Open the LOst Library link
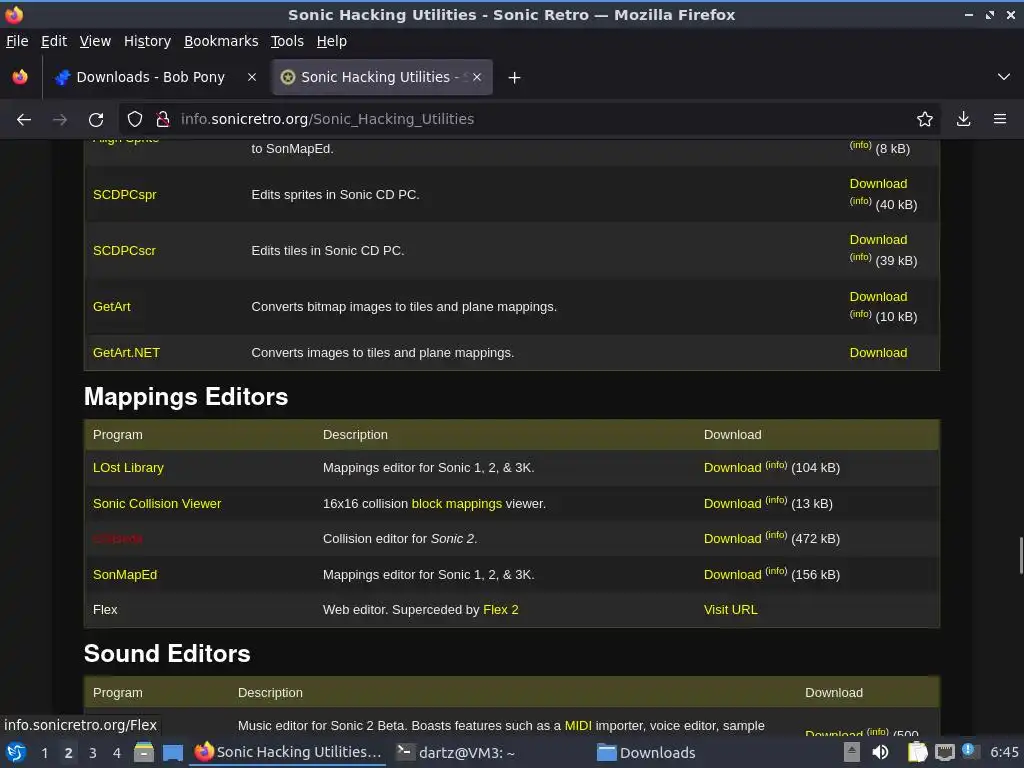This screenshot has width=1024, height=768. point(128,468)
